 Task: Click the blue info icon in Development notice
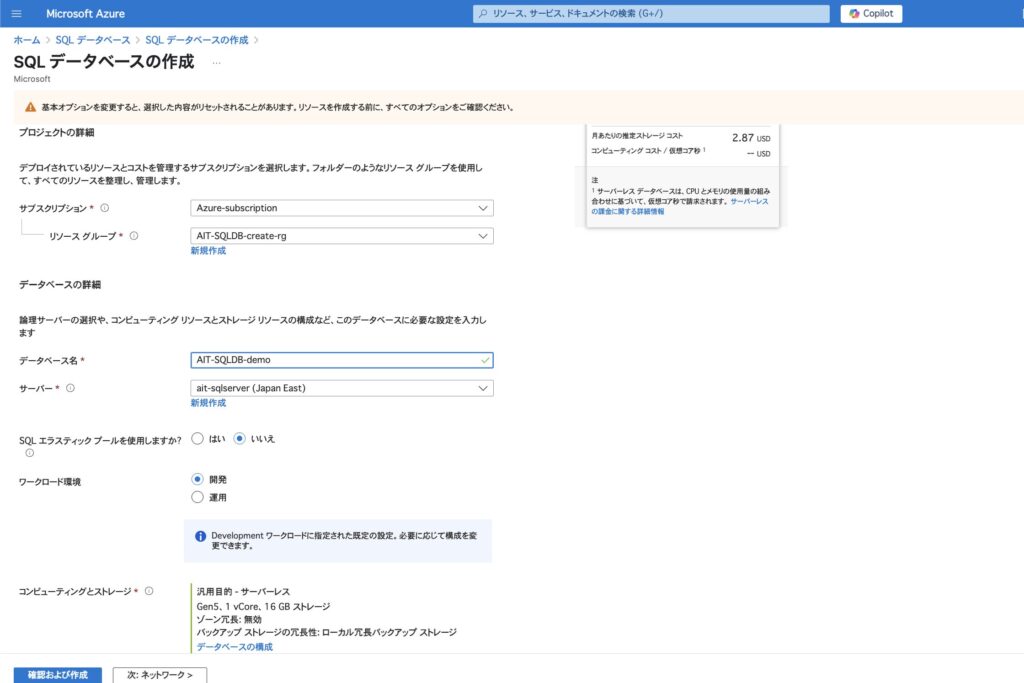(200, 536)
